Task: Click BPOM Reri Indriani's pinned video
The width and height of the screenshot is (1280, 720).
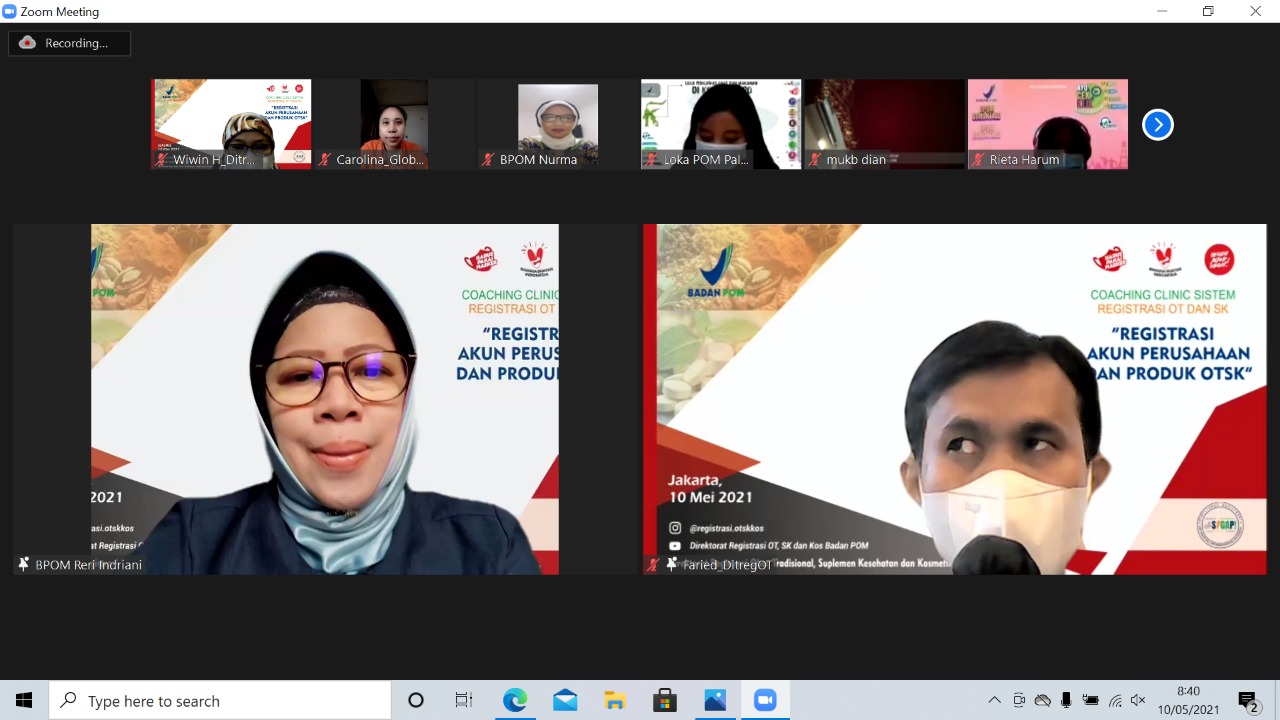Action: point(286,399)
